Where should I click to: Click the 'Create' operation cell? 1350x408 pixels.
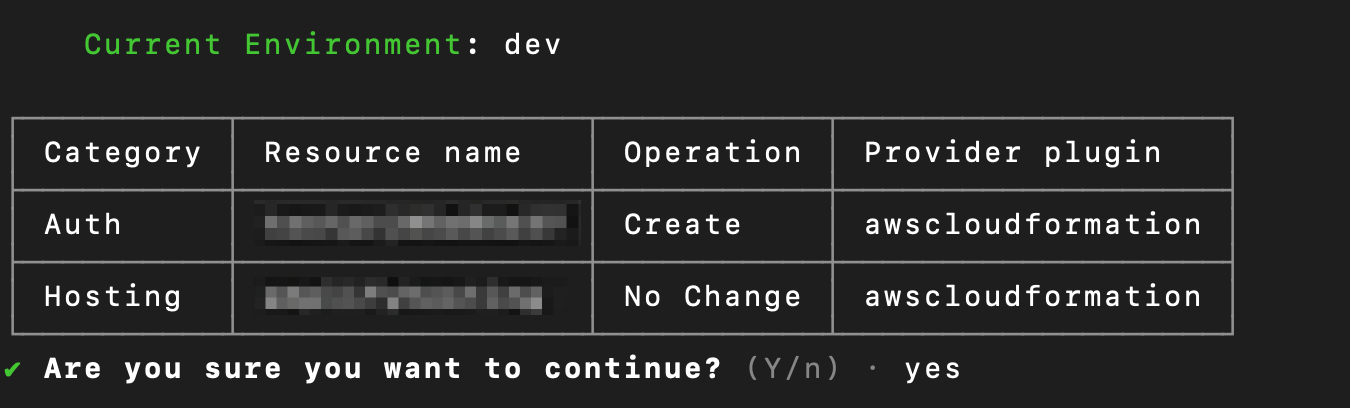(x=683, y=224)
